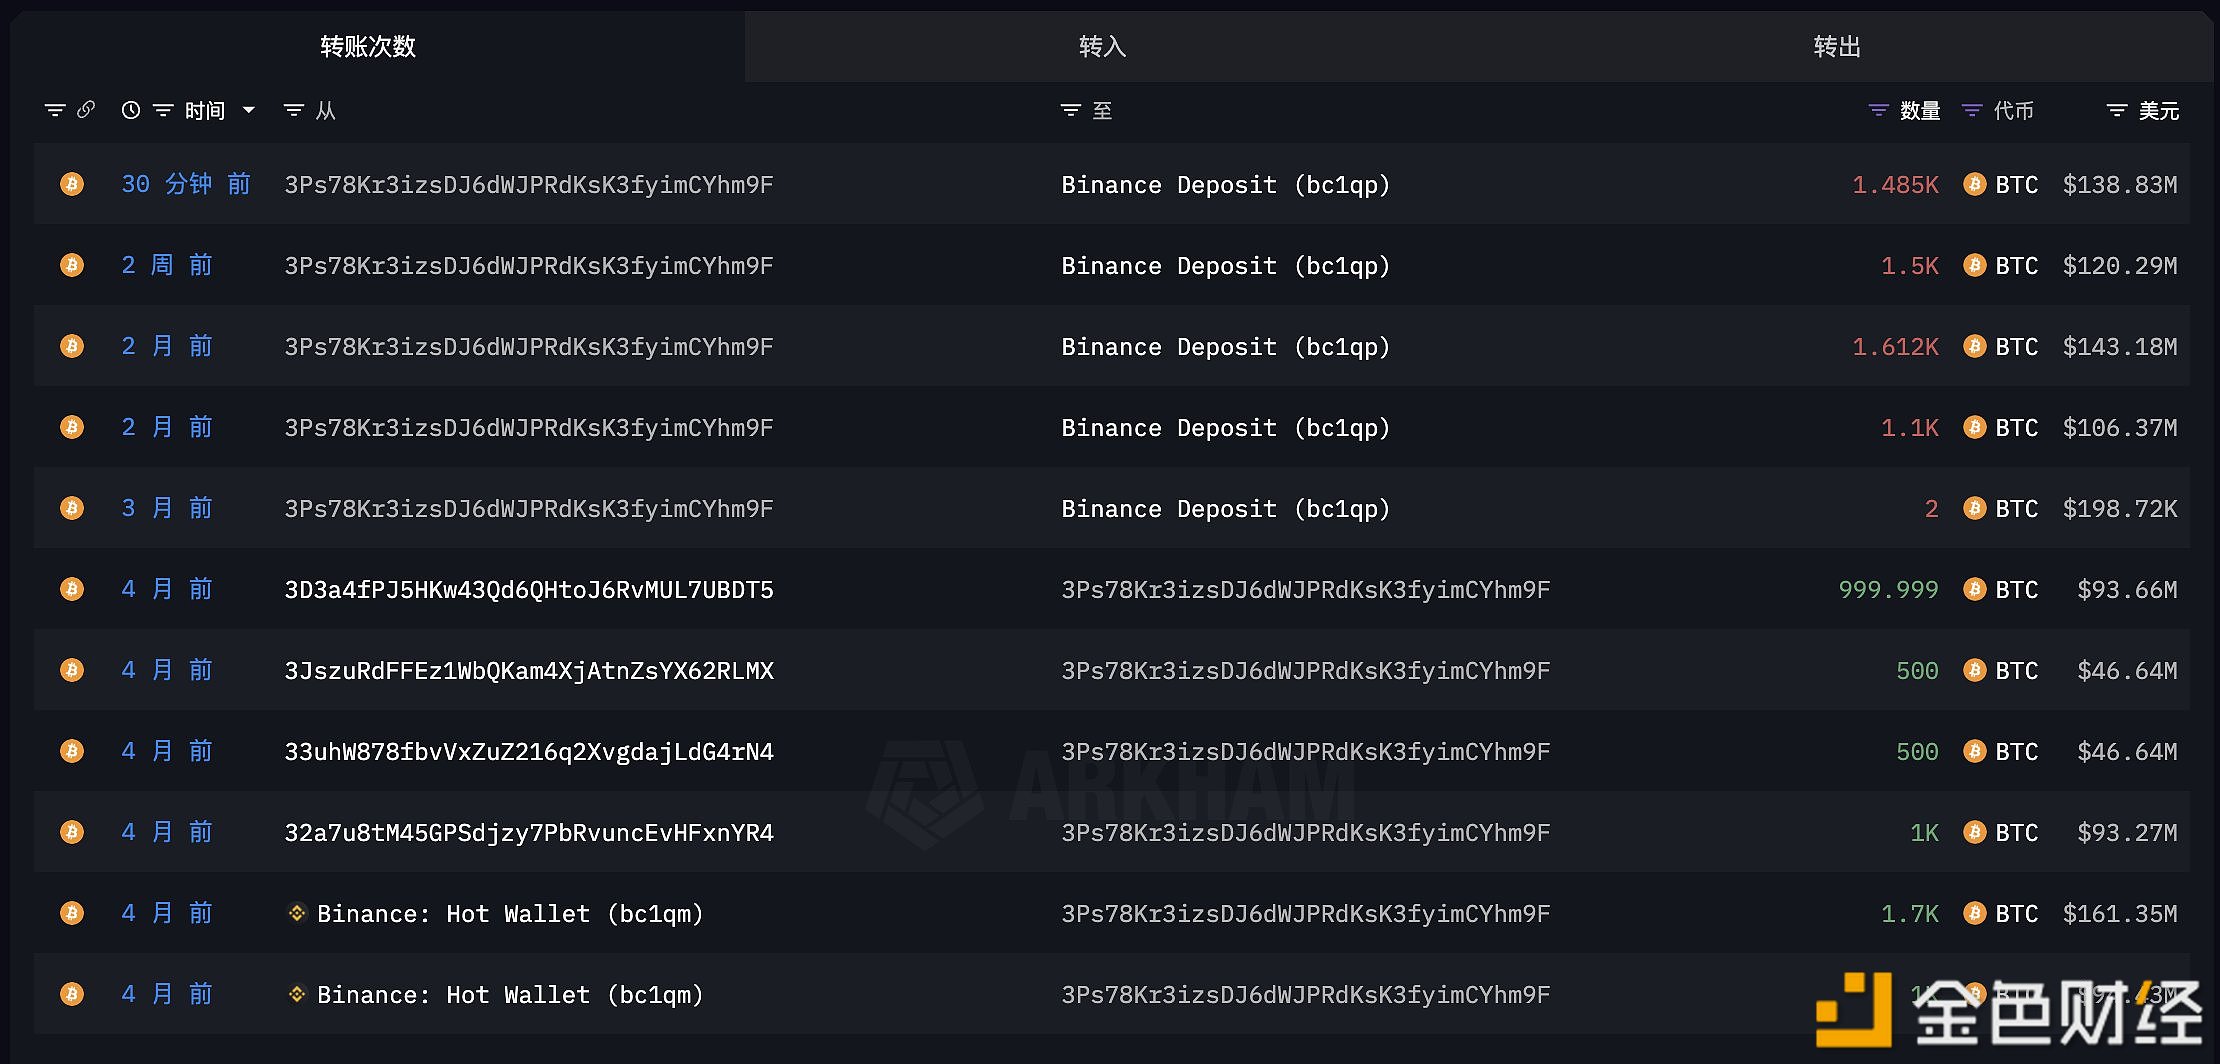
Task: Open the filter icon before 至 column
Action: (1070, 110)
